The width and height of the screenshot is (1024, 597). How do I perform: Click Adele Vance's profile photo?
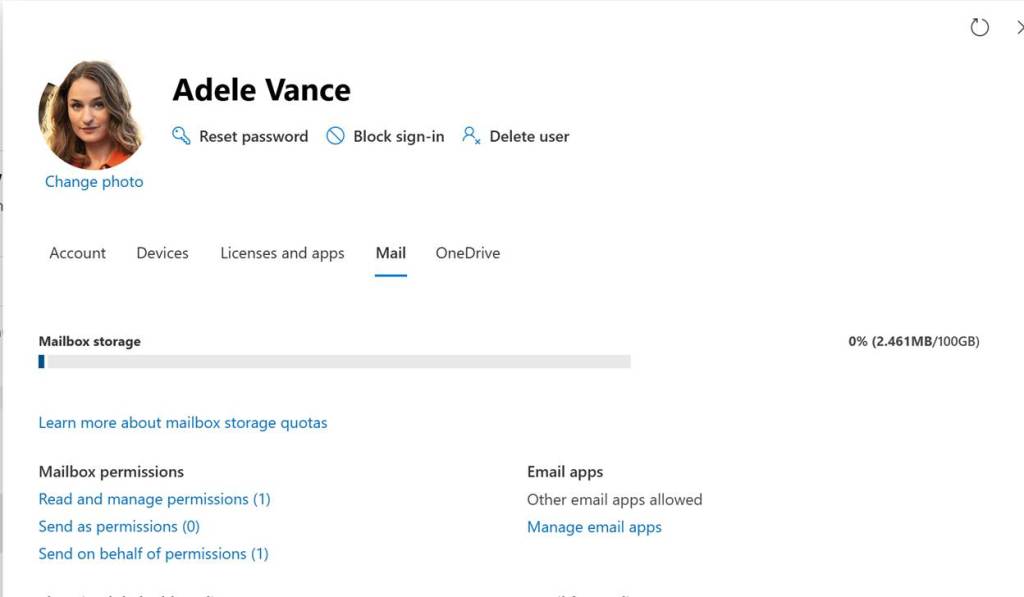point(90,114)
